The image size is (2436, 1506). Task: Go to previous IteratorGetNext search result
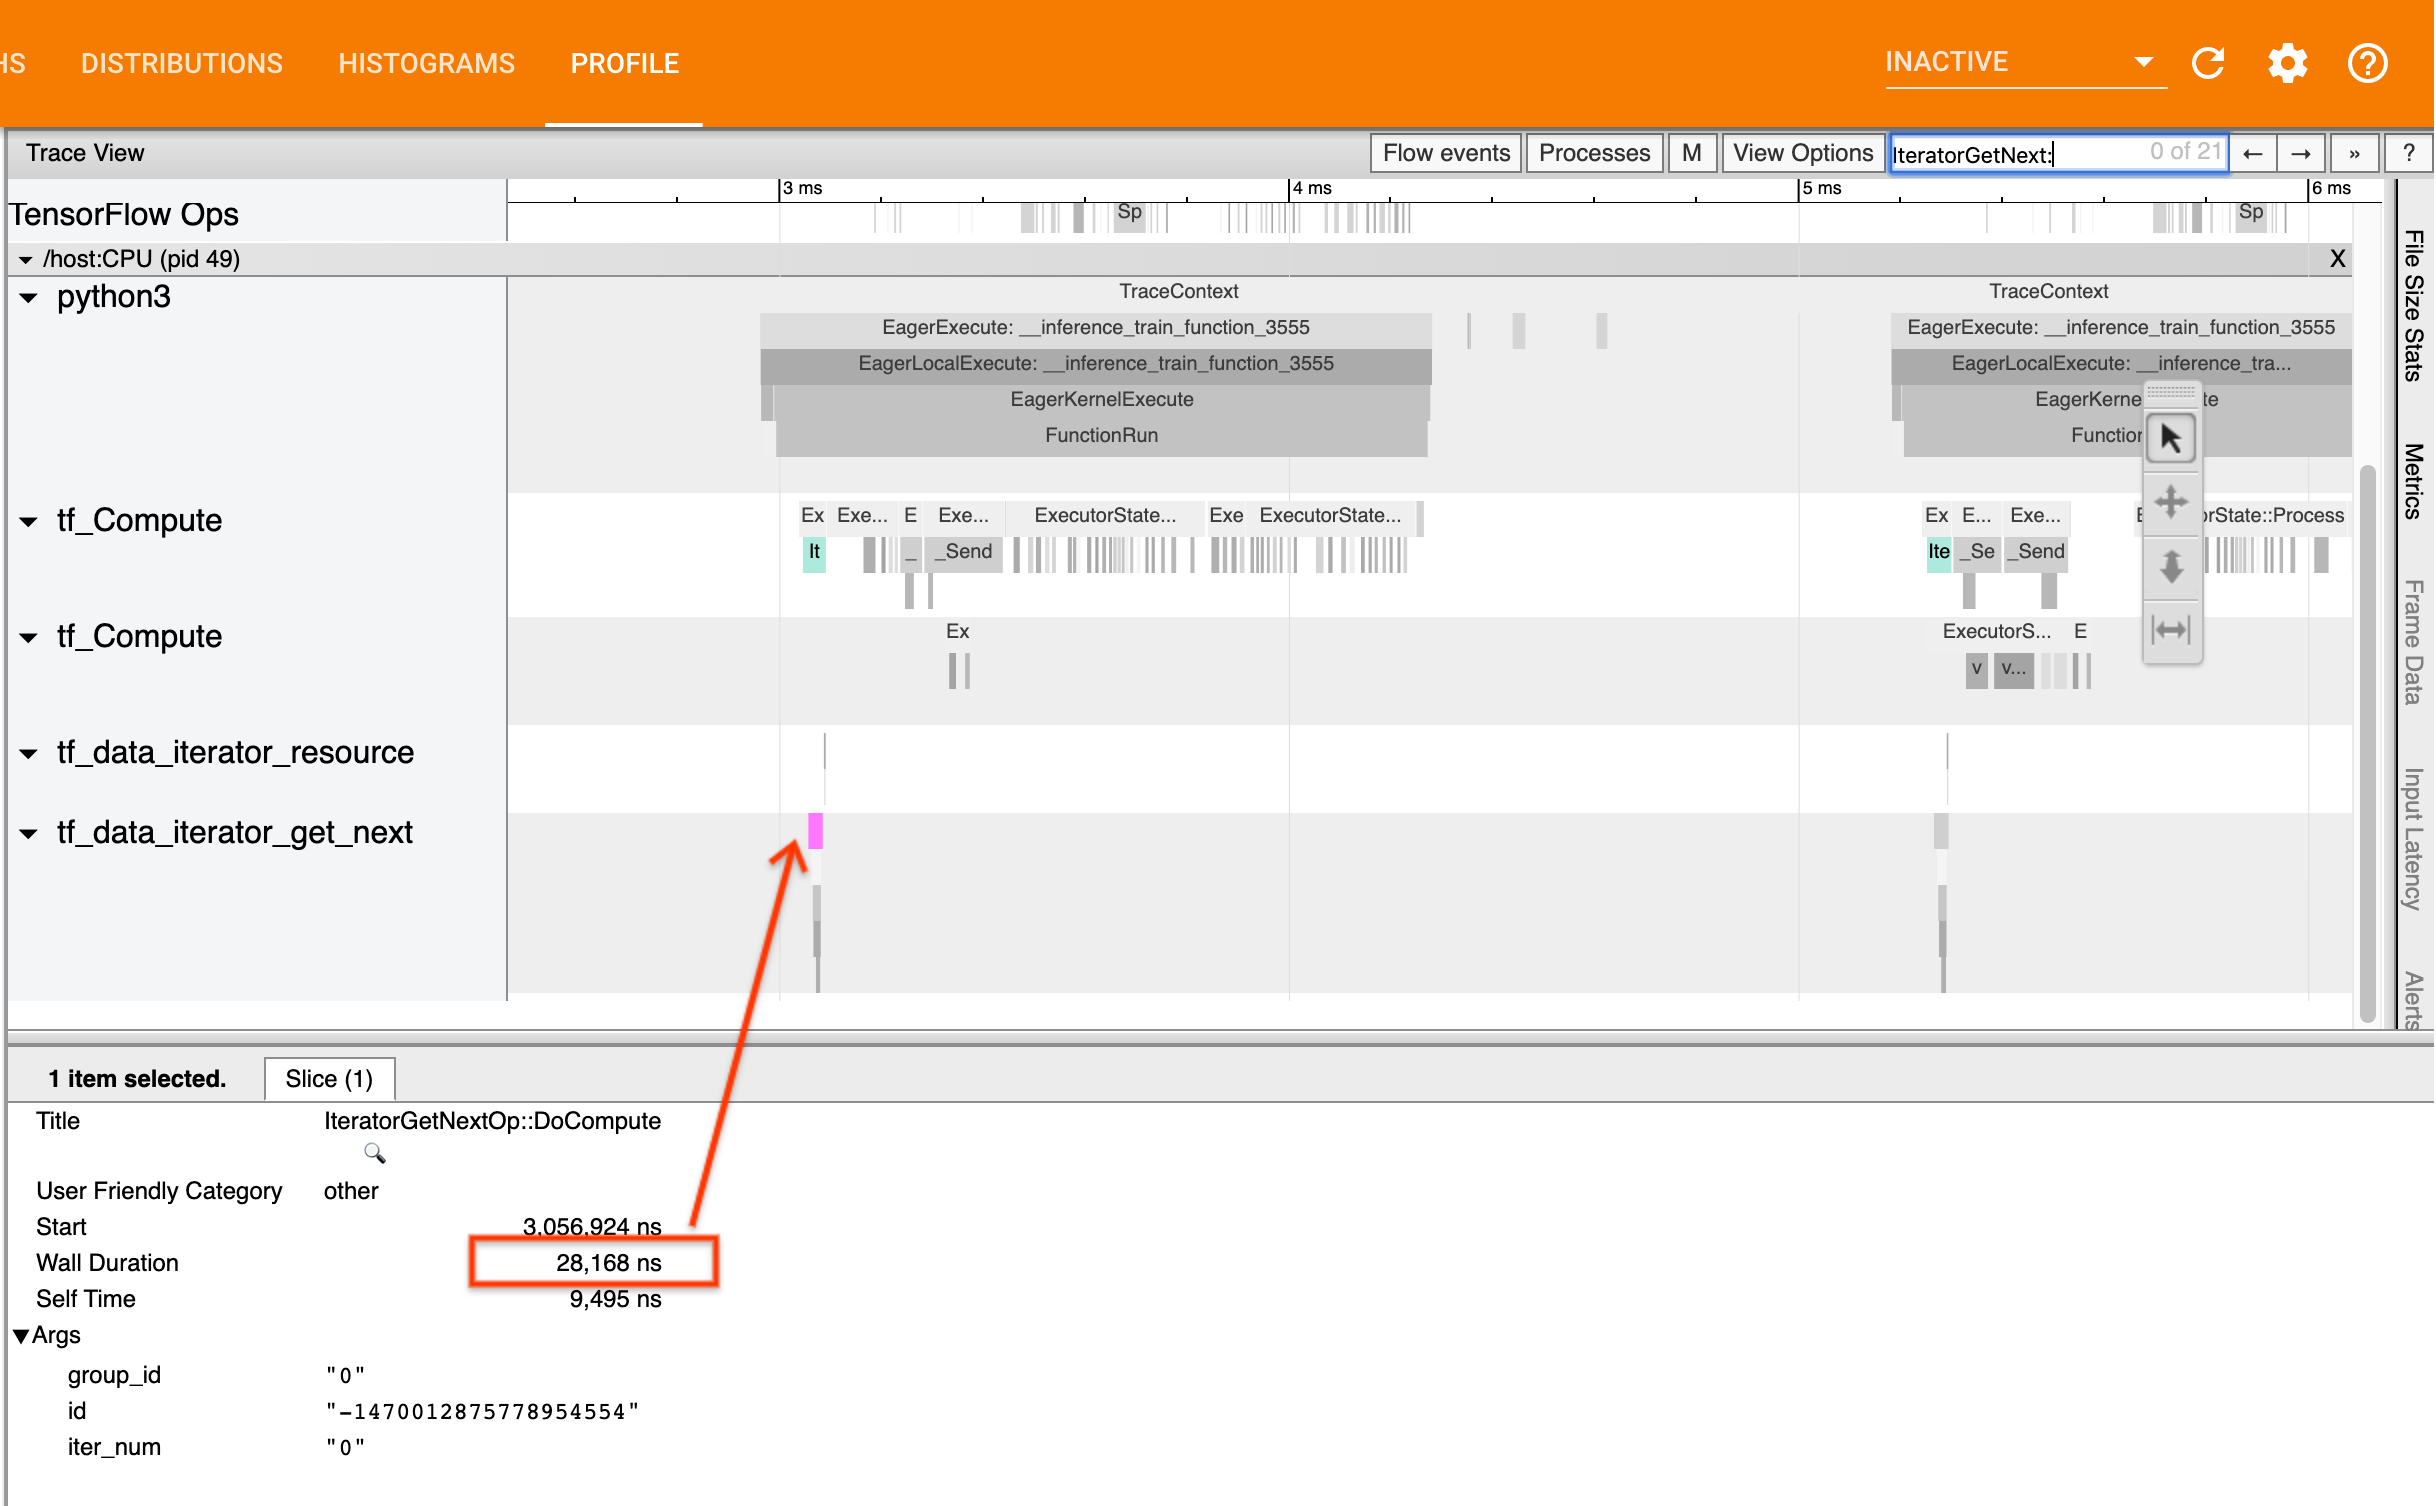pyautogui.click(x=2254, y=152)
